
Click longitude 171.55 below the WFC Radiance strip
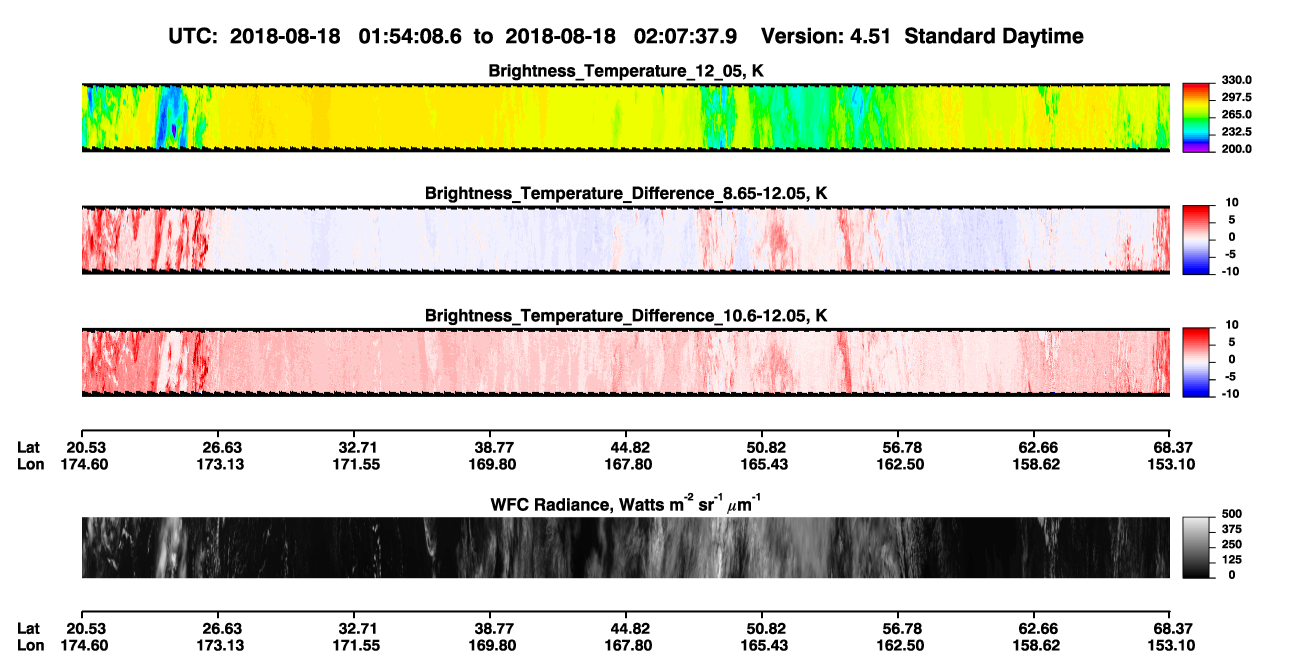point(354,645)
